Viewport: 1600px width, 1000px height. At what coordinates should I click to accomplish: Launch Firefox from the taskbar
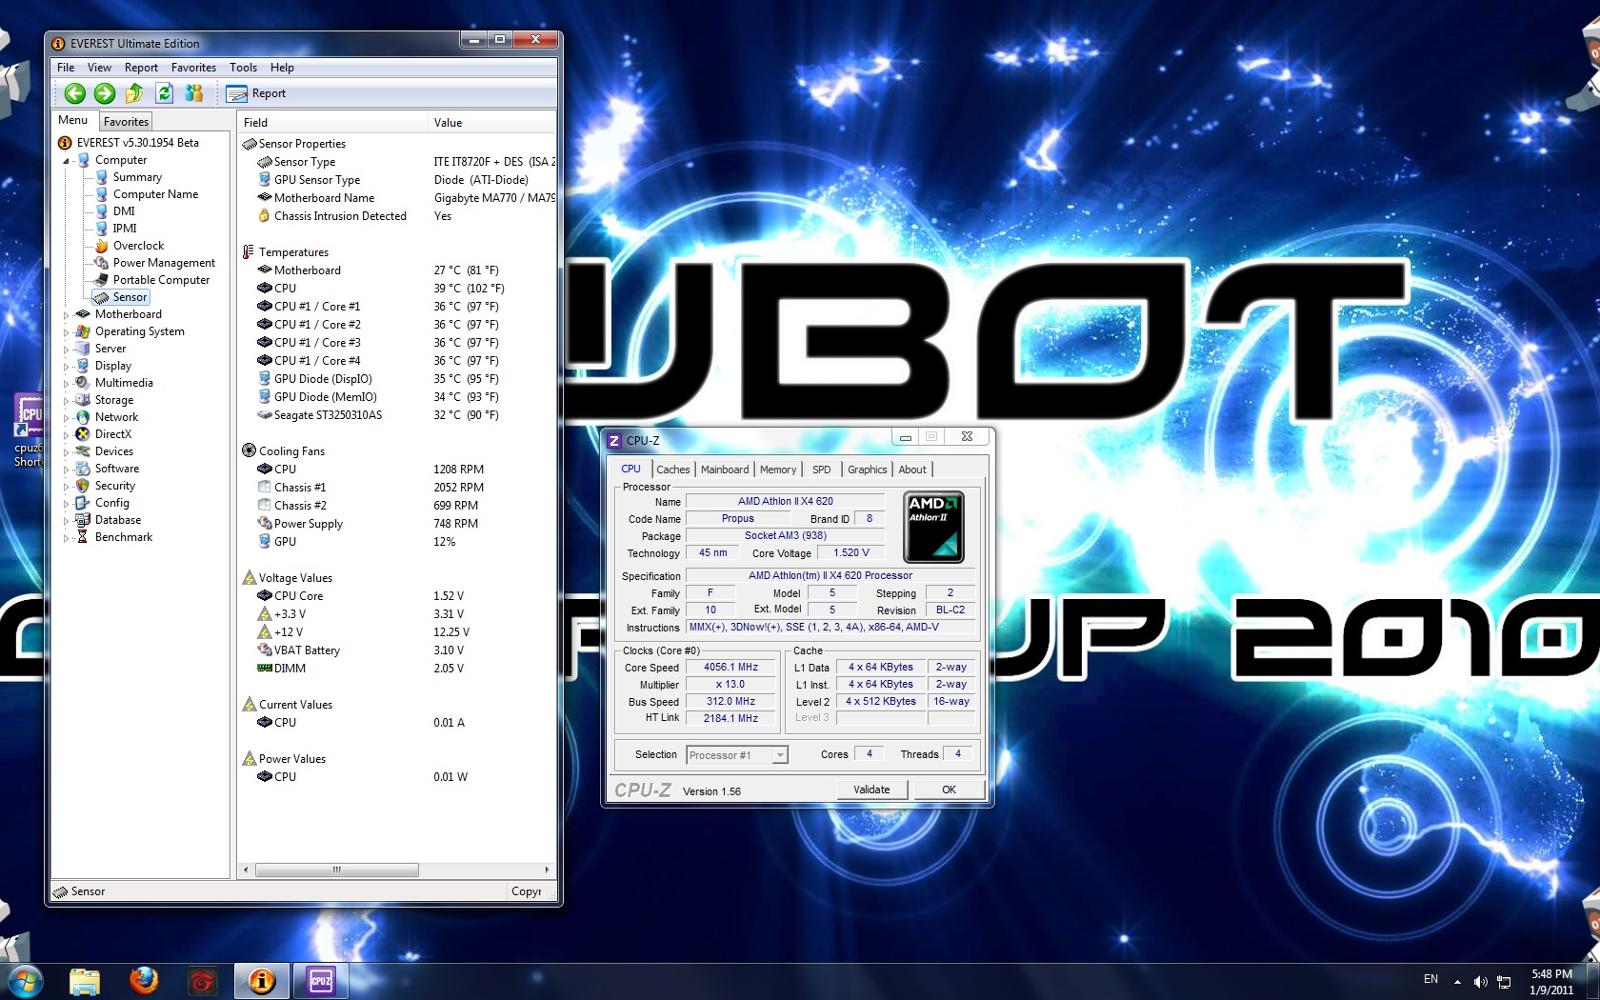tap(144, 981)
